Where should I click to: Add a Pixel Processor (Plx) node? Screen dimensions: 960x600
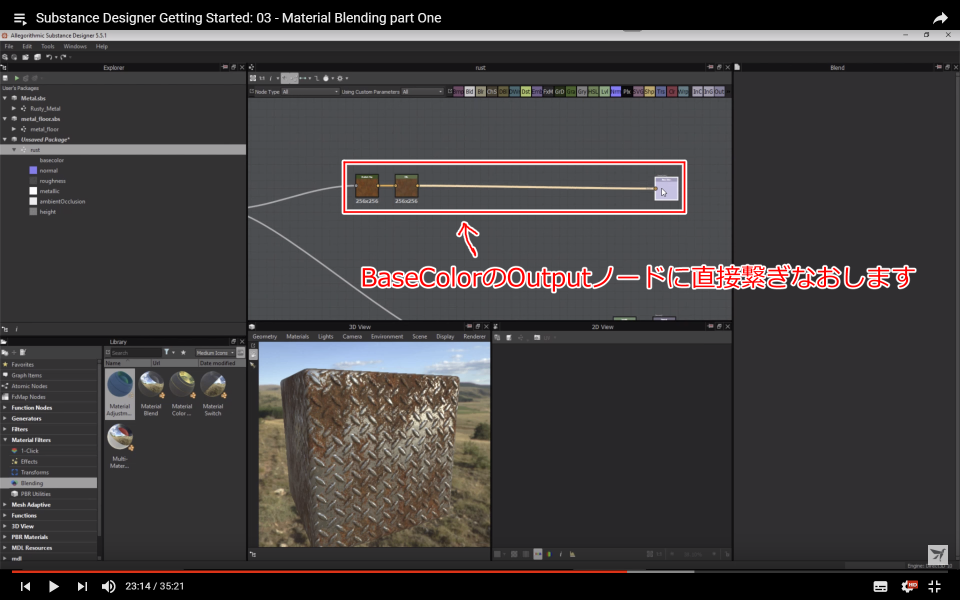627,92
